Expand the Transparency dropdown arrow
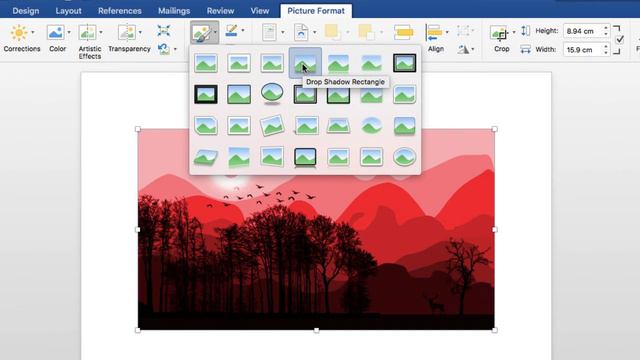 click(140, 32)
